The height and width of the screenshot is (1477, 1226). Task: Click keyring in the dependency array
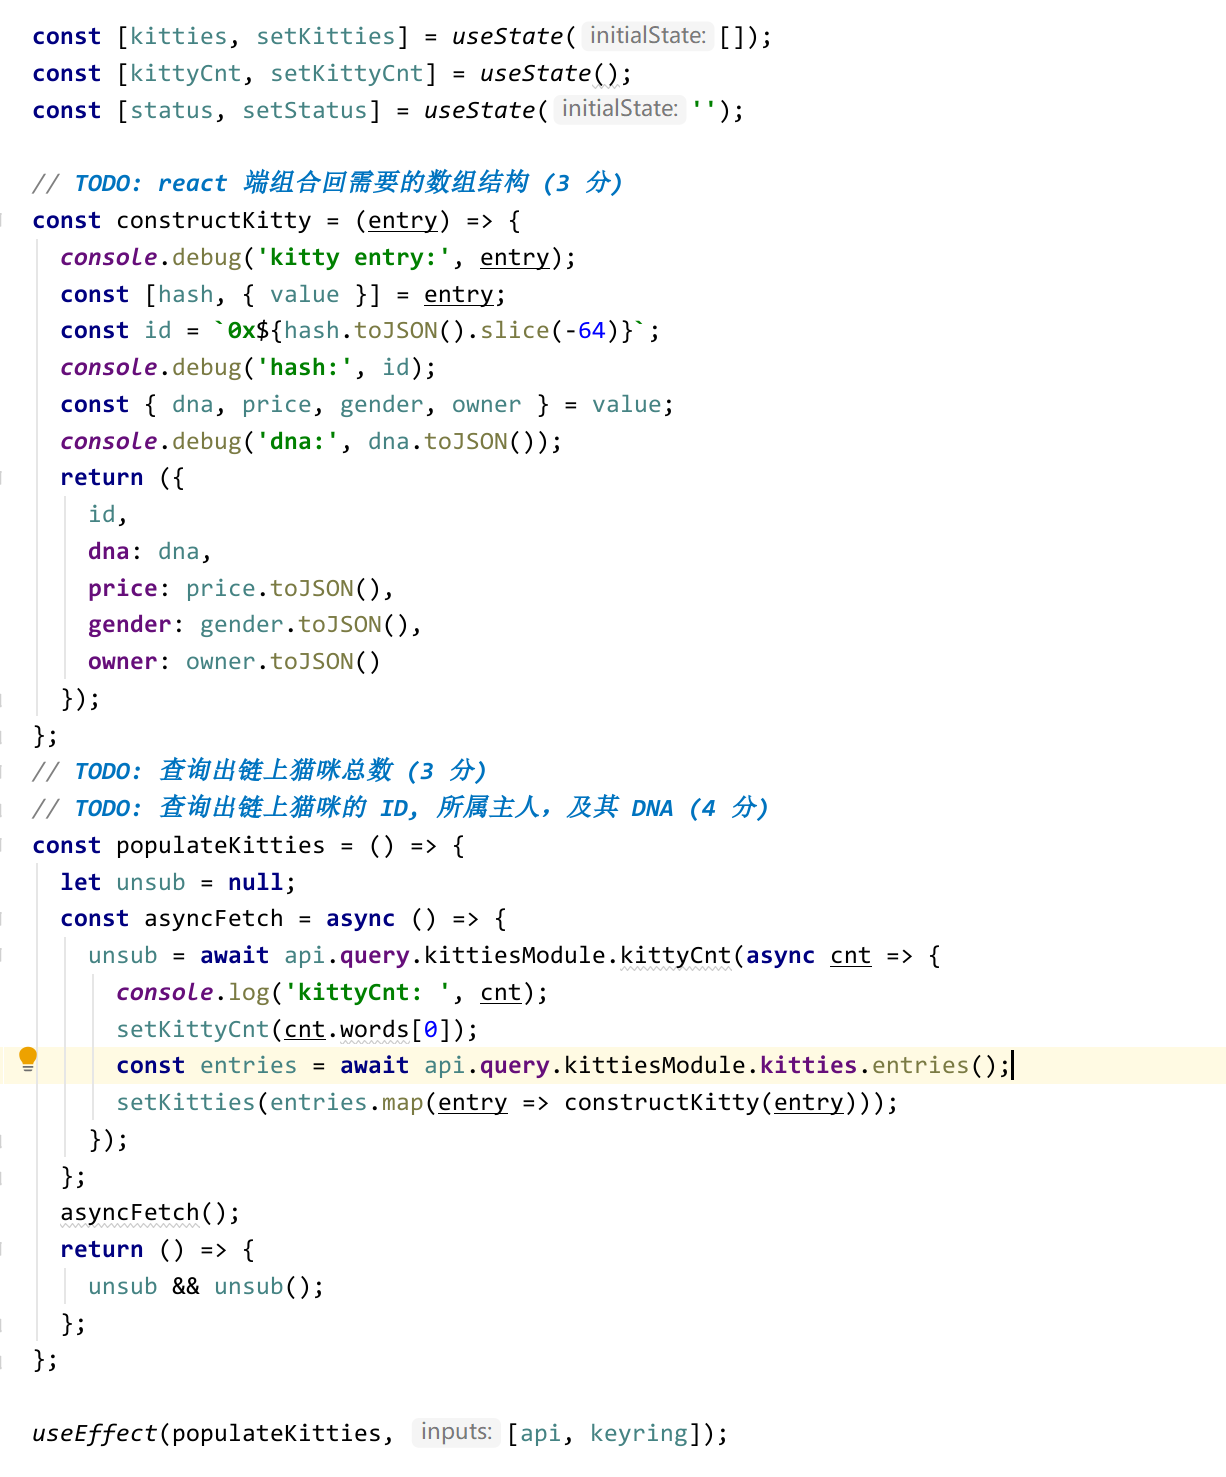click(640, 1433)
